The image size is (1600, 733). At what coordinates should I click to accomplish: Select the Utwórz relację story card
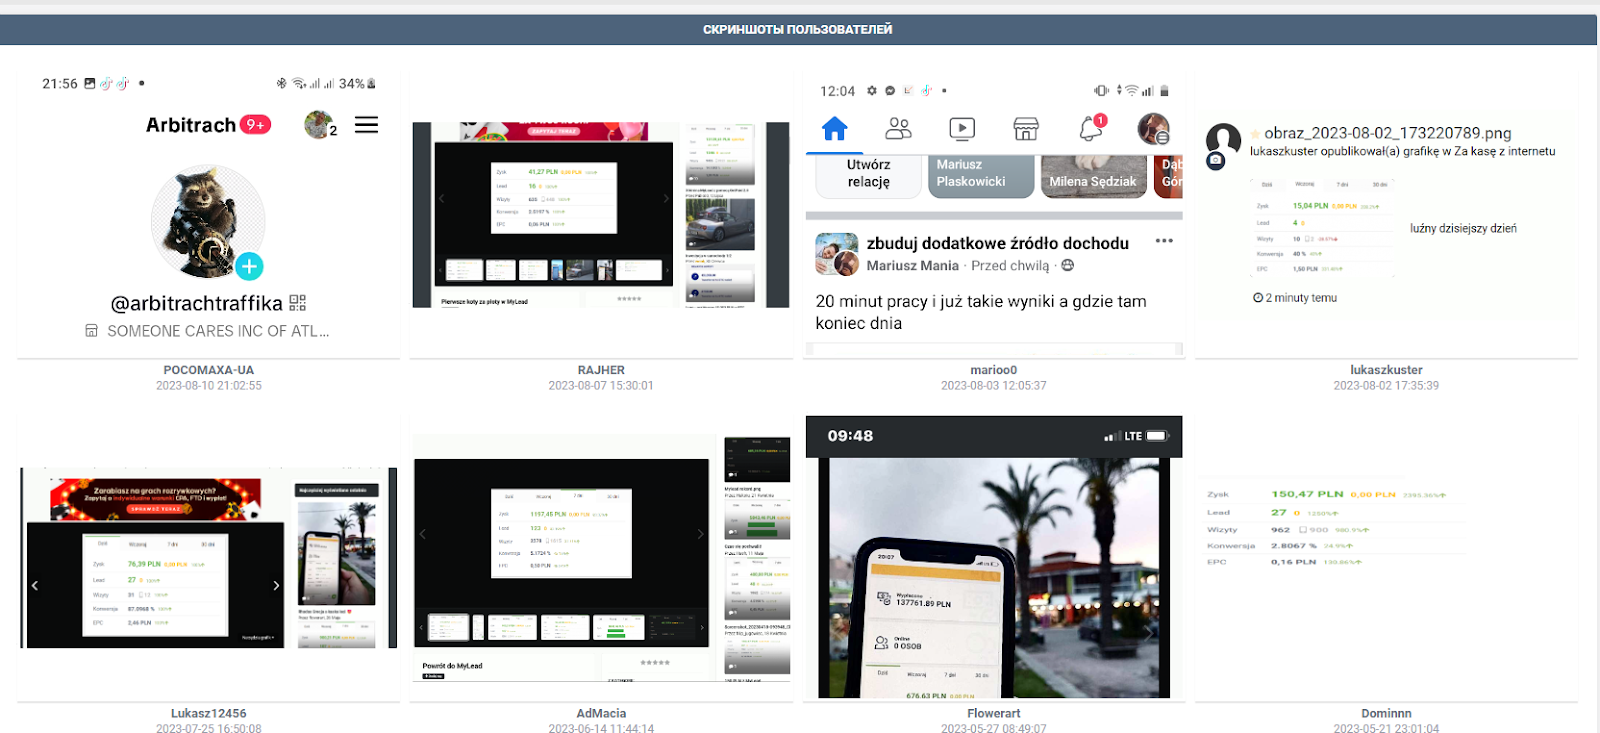pos(868,175)
